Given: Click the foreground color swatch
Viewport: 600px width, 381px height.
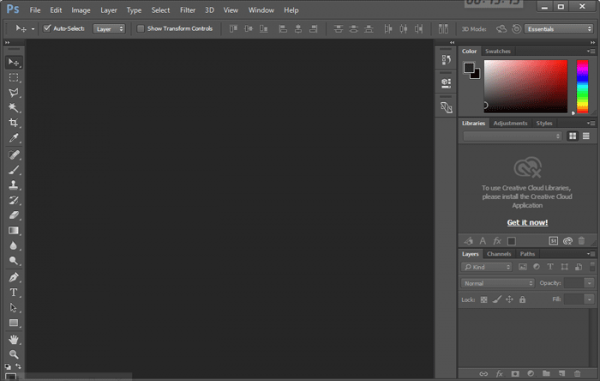Looking at the screenshot, I should (469, 68).
